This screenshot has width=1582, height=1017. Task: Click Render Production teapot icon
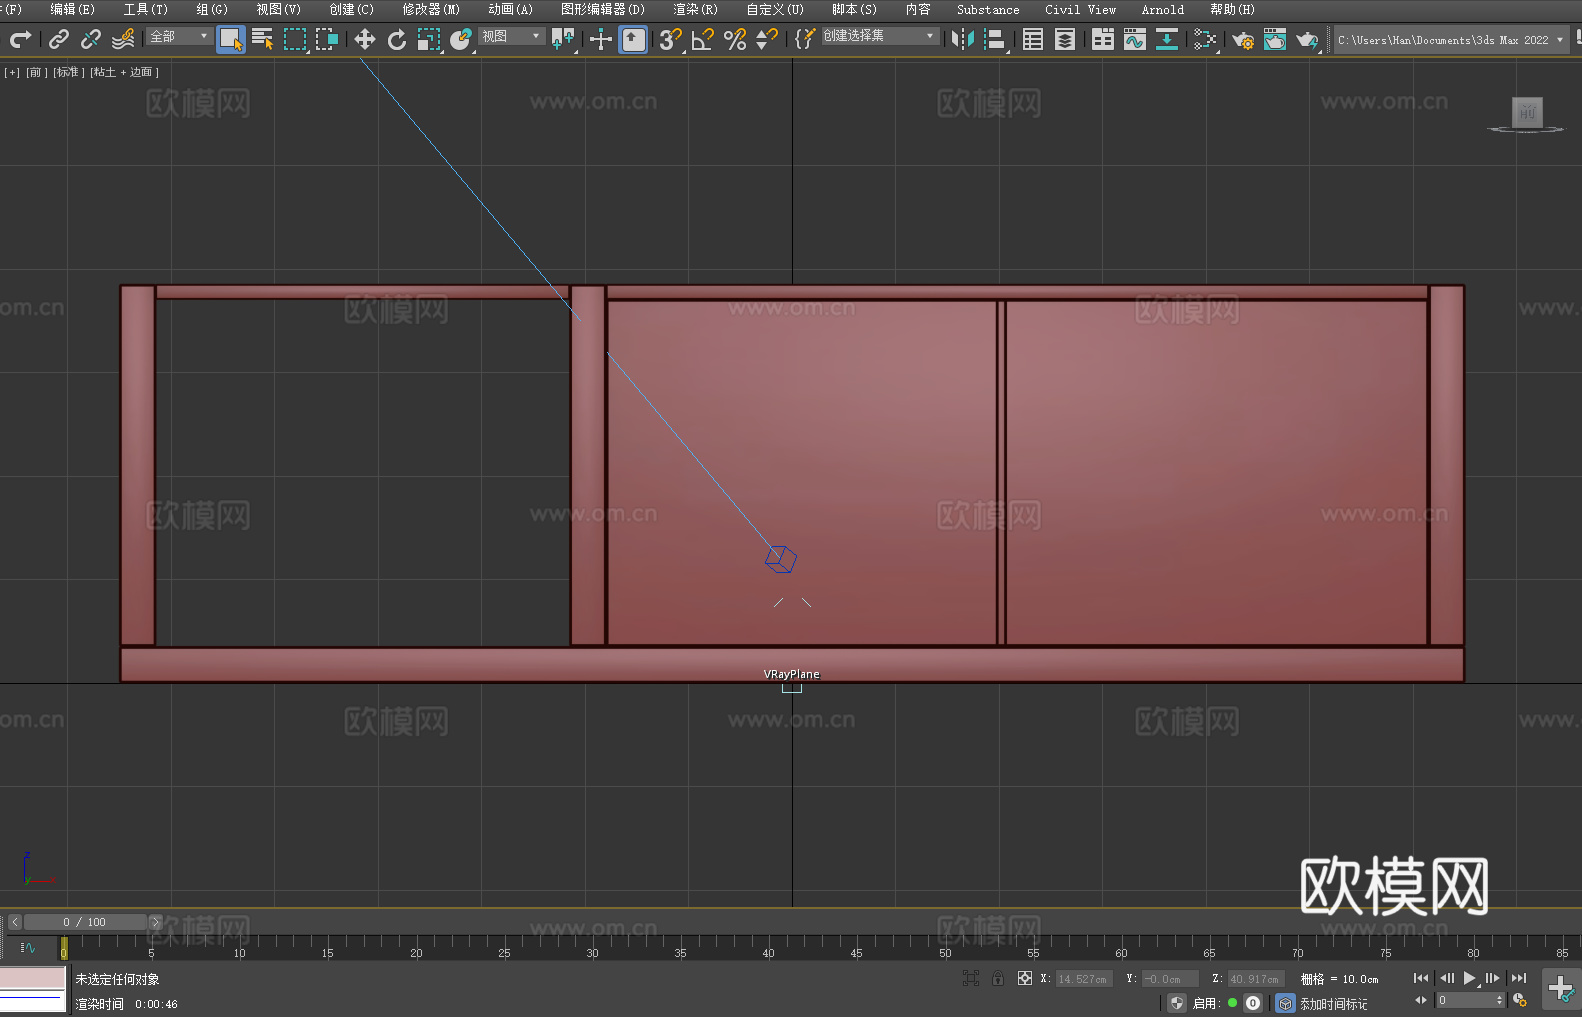[1307, 39]
